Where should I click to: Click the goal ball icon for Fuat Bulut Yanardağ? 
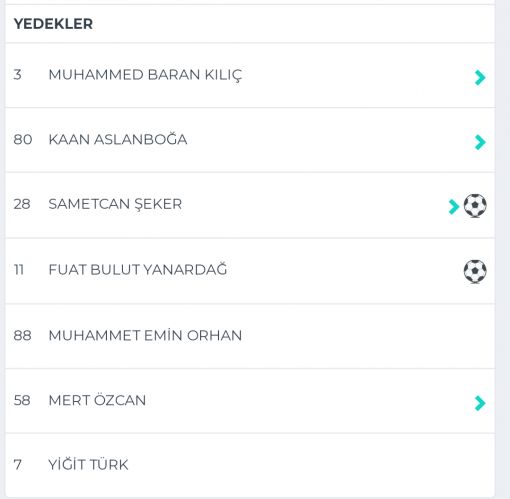[x=475, y=271]
